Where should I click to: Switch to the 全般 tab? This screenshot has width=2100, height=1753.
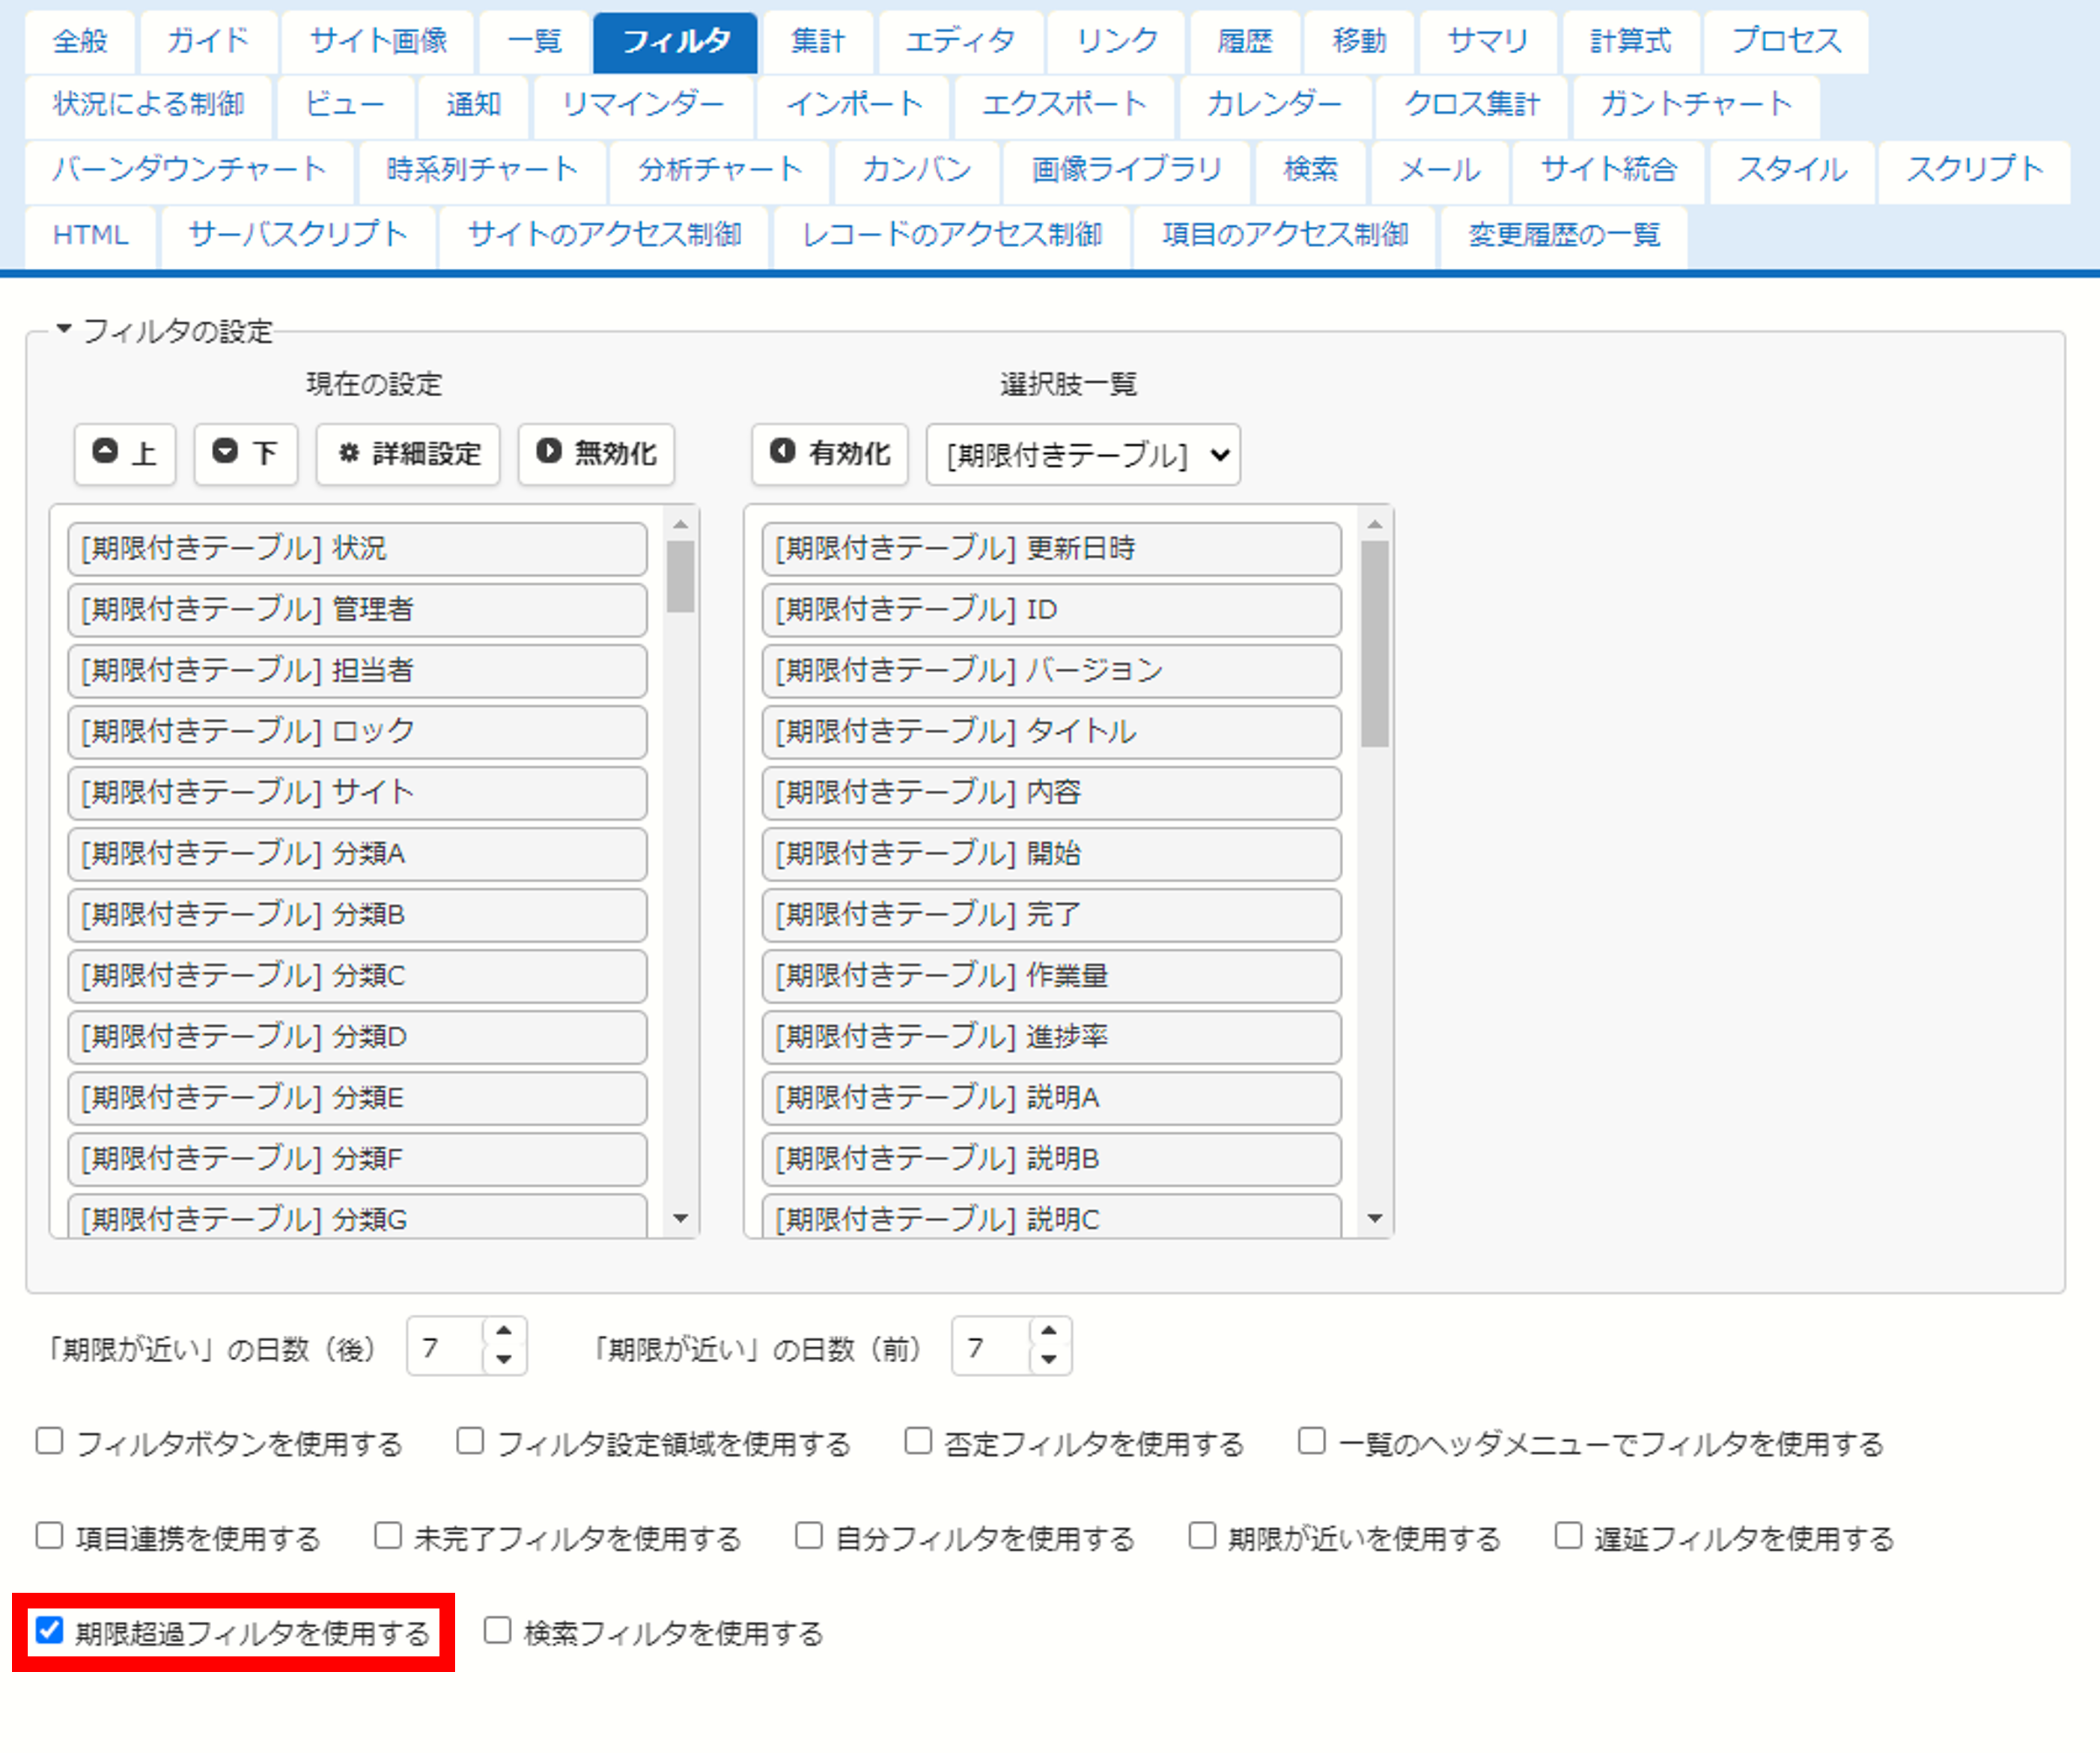80,42
